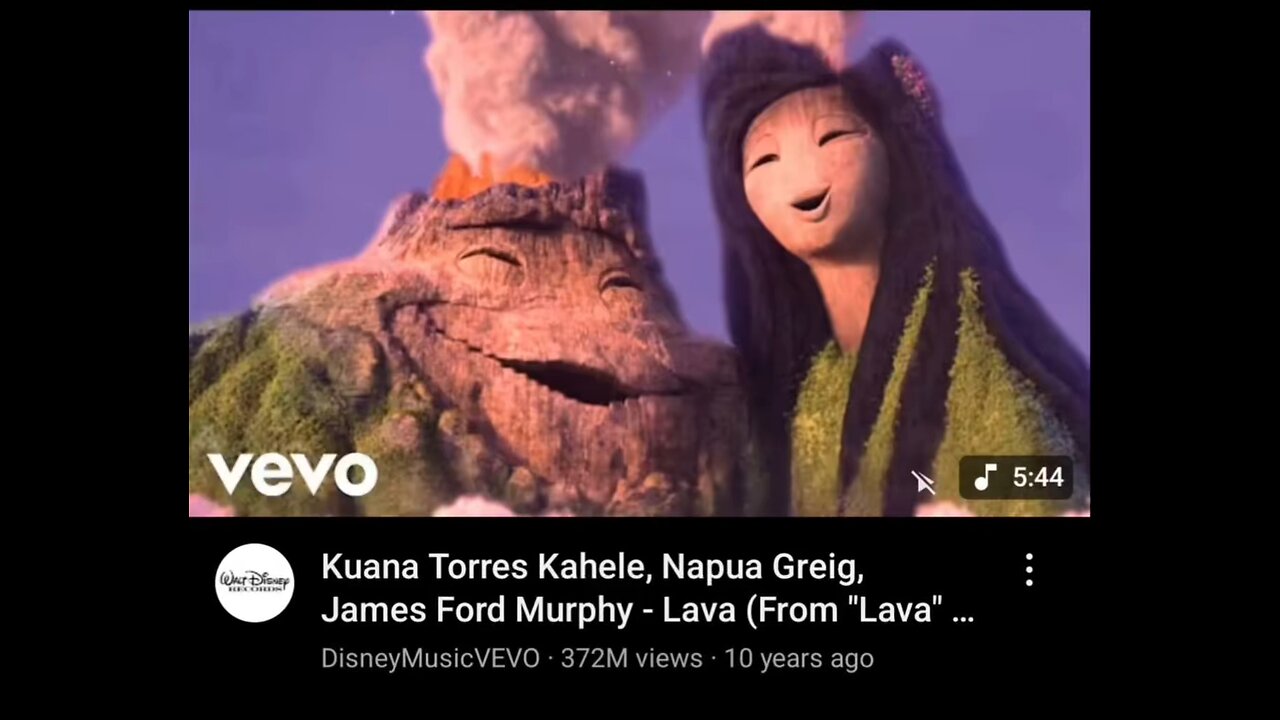Click the truncated ellipsis ending the title

963,613
